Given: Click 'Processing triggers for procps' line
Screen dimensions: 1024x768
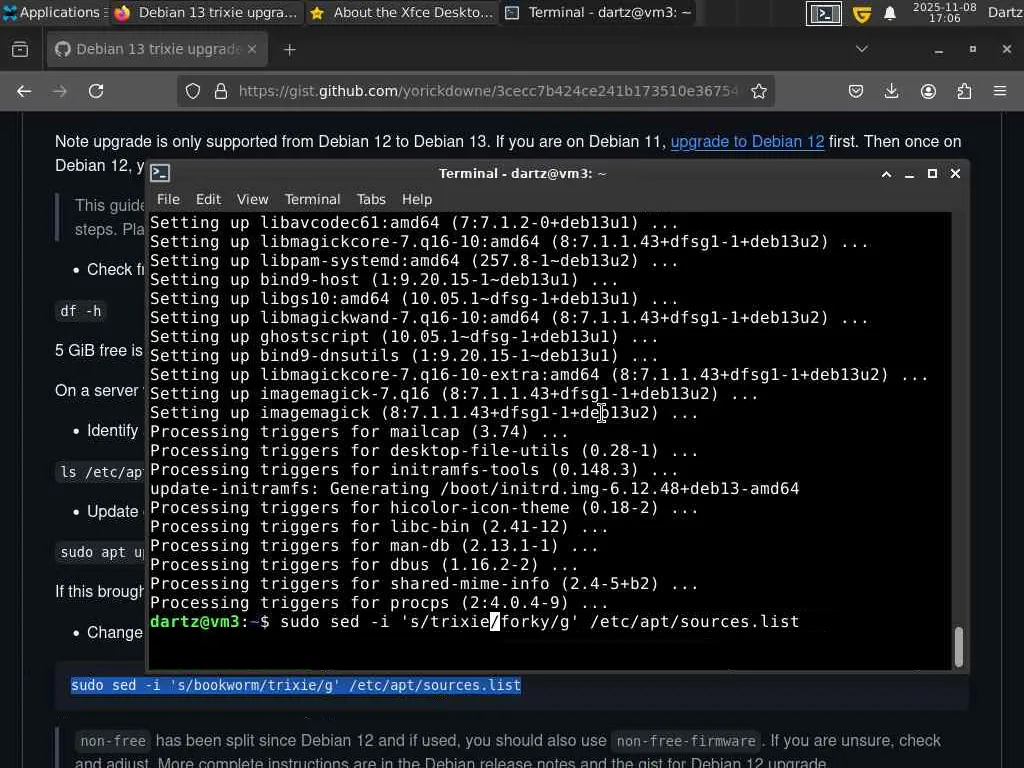Looking at the screenshot, I should tap(379, 603).
